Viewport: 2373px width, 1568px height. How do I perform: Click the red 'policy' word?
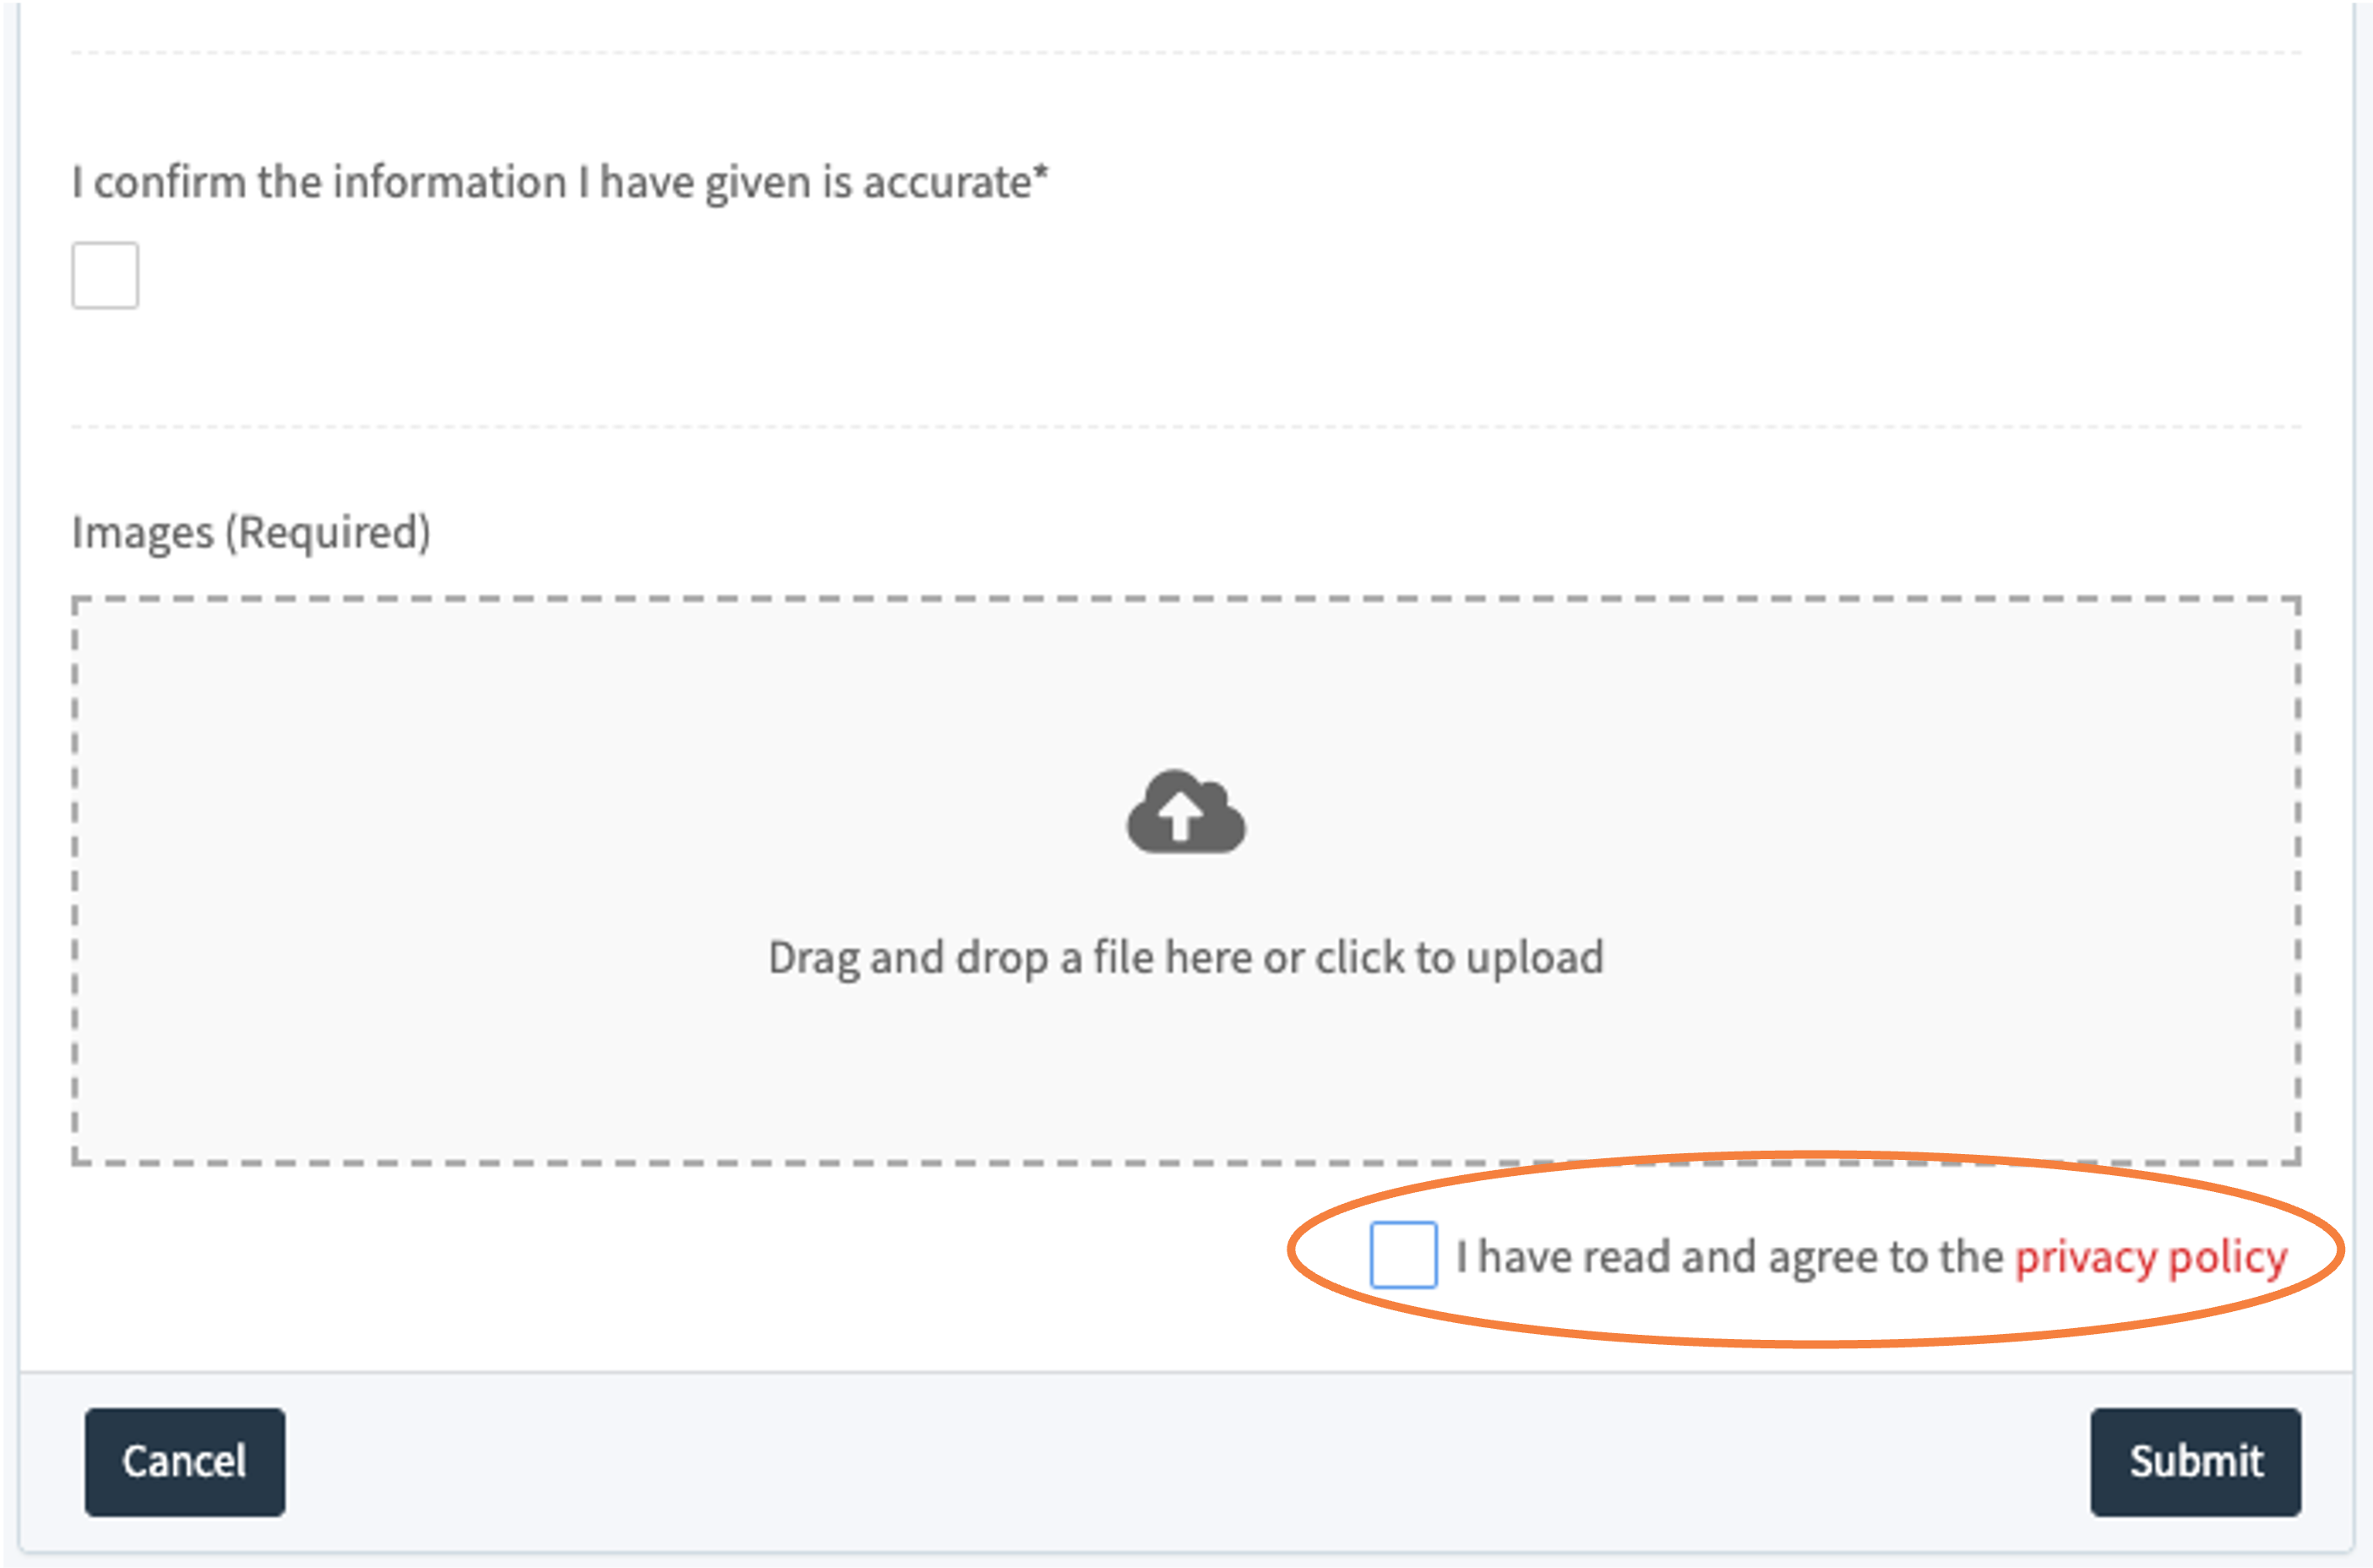(2228, 1258)
